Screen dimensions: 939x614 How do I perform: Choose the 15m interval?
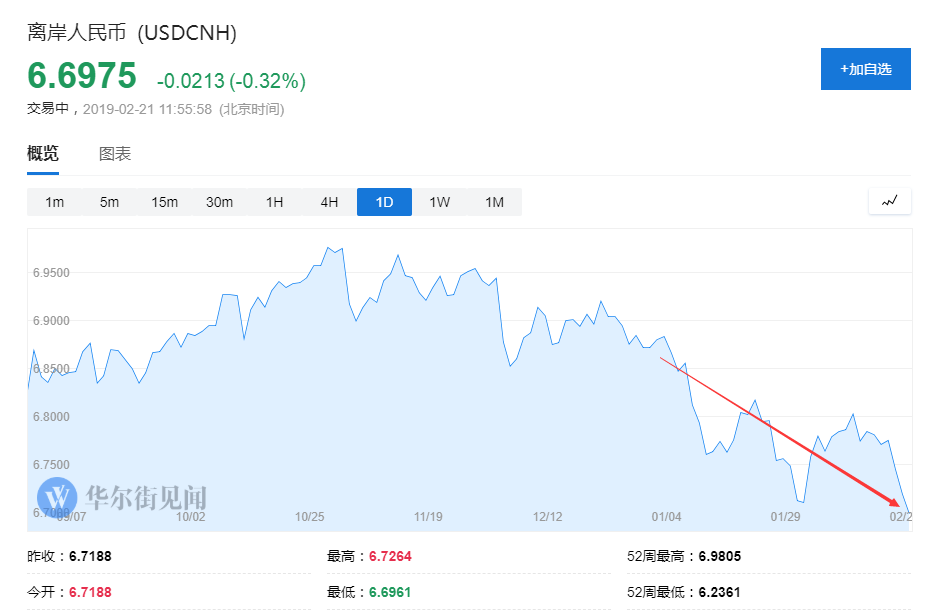click(164, 202)
